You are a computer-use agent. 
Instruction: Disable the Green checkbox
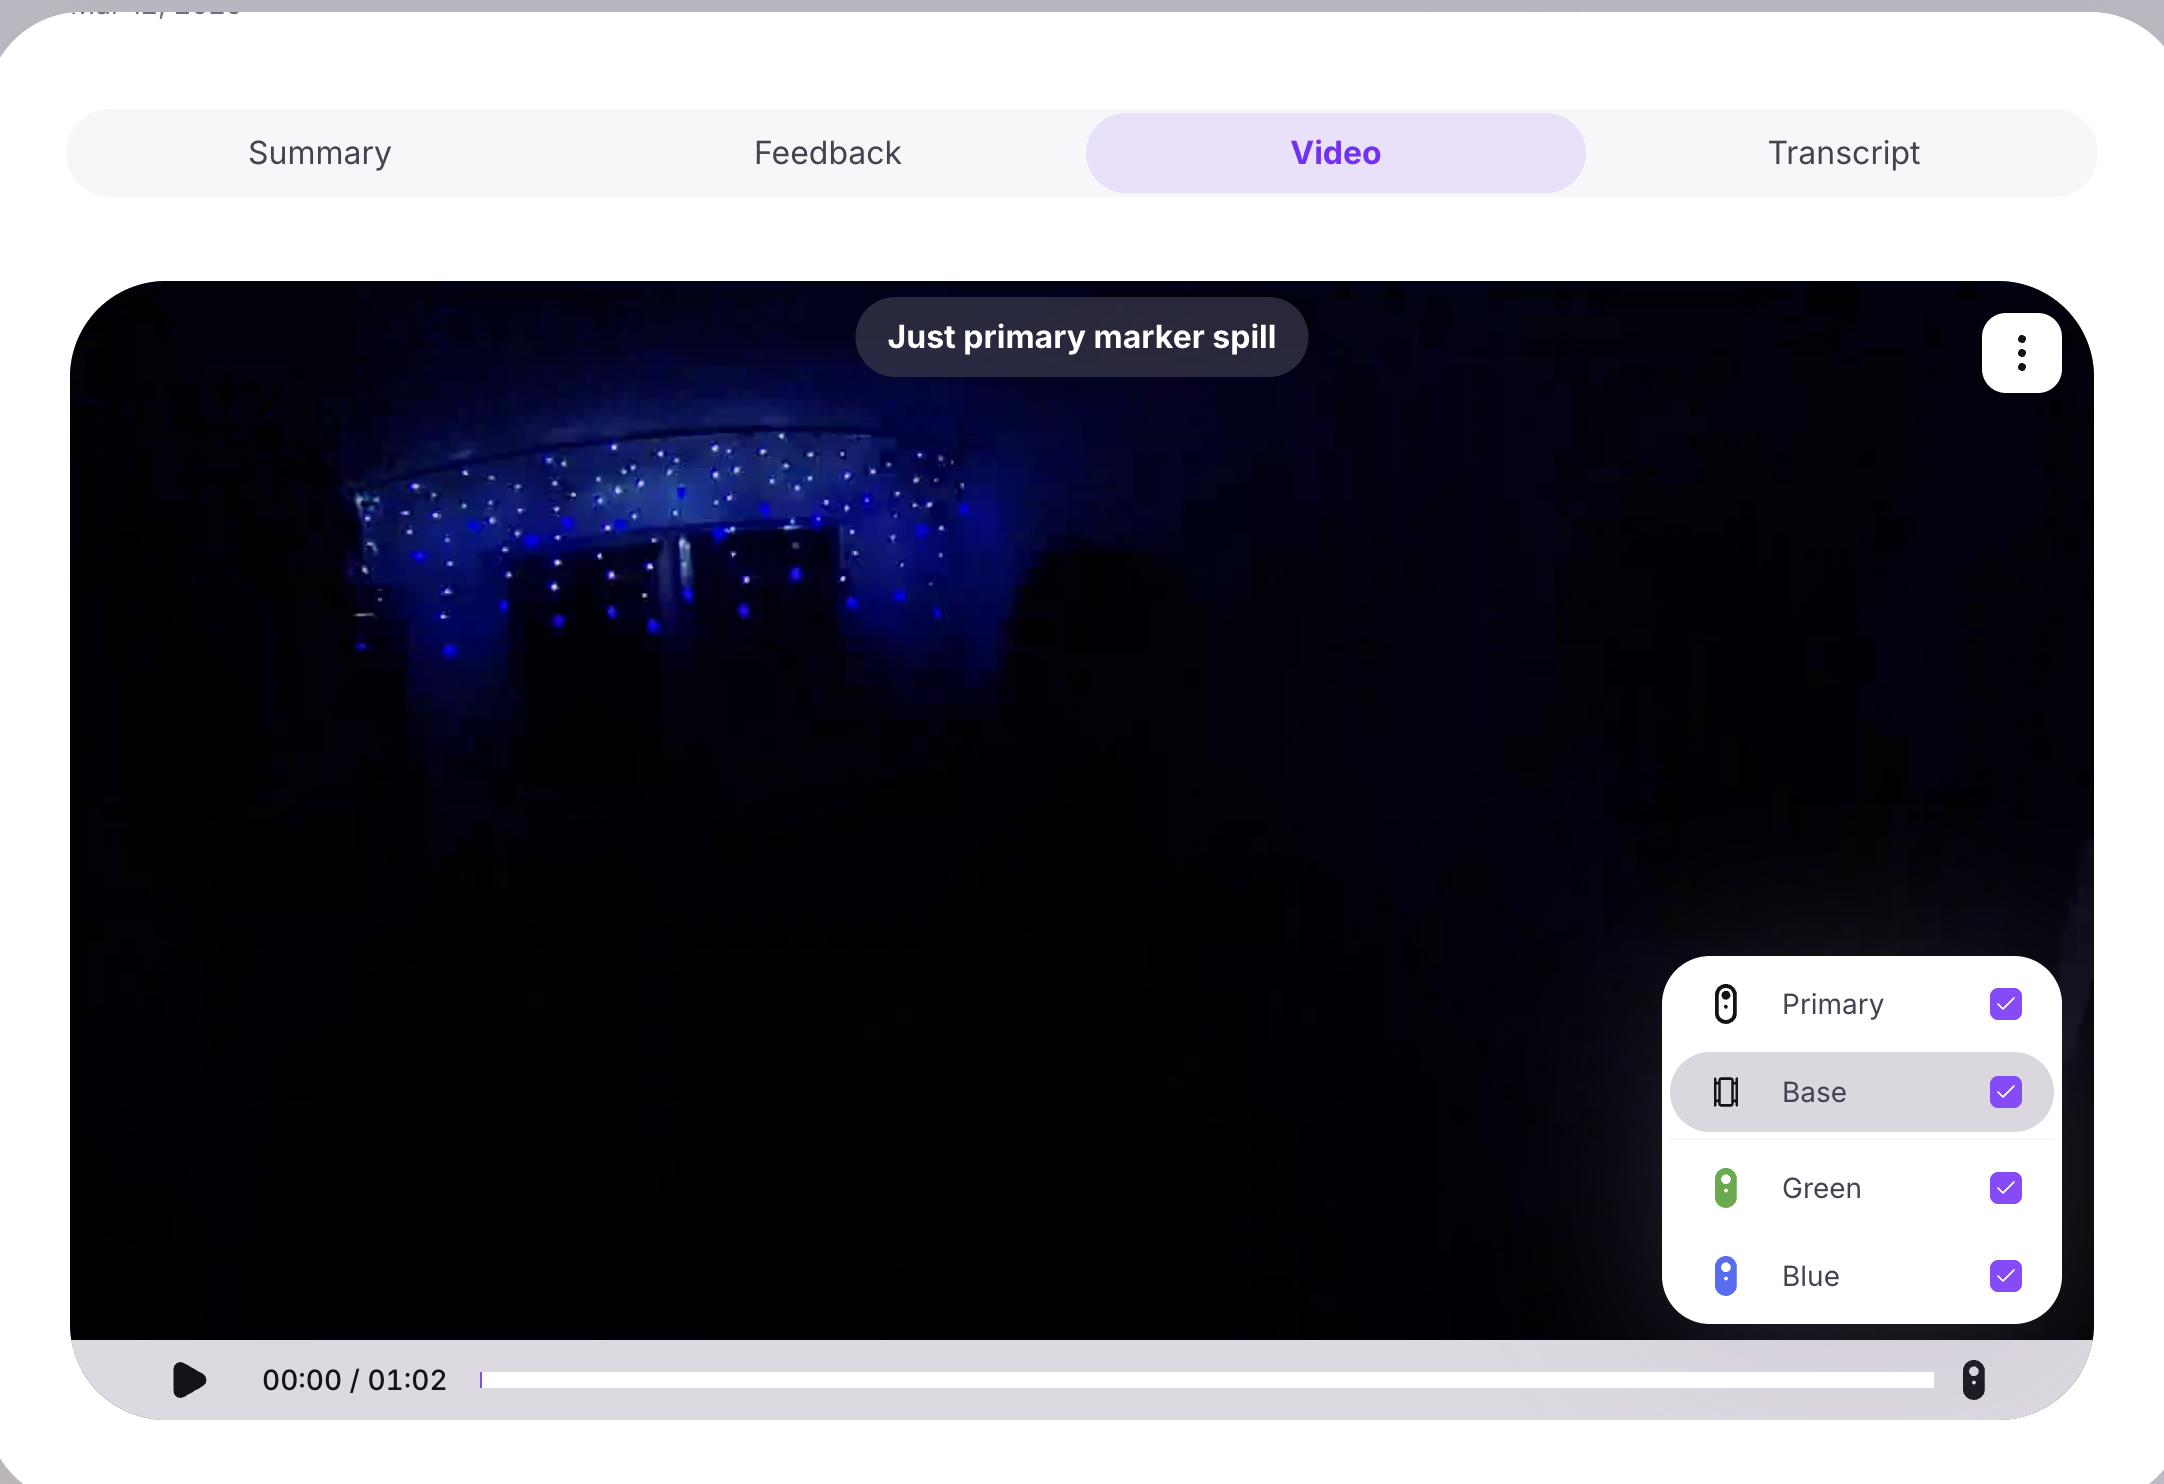2005,1188
